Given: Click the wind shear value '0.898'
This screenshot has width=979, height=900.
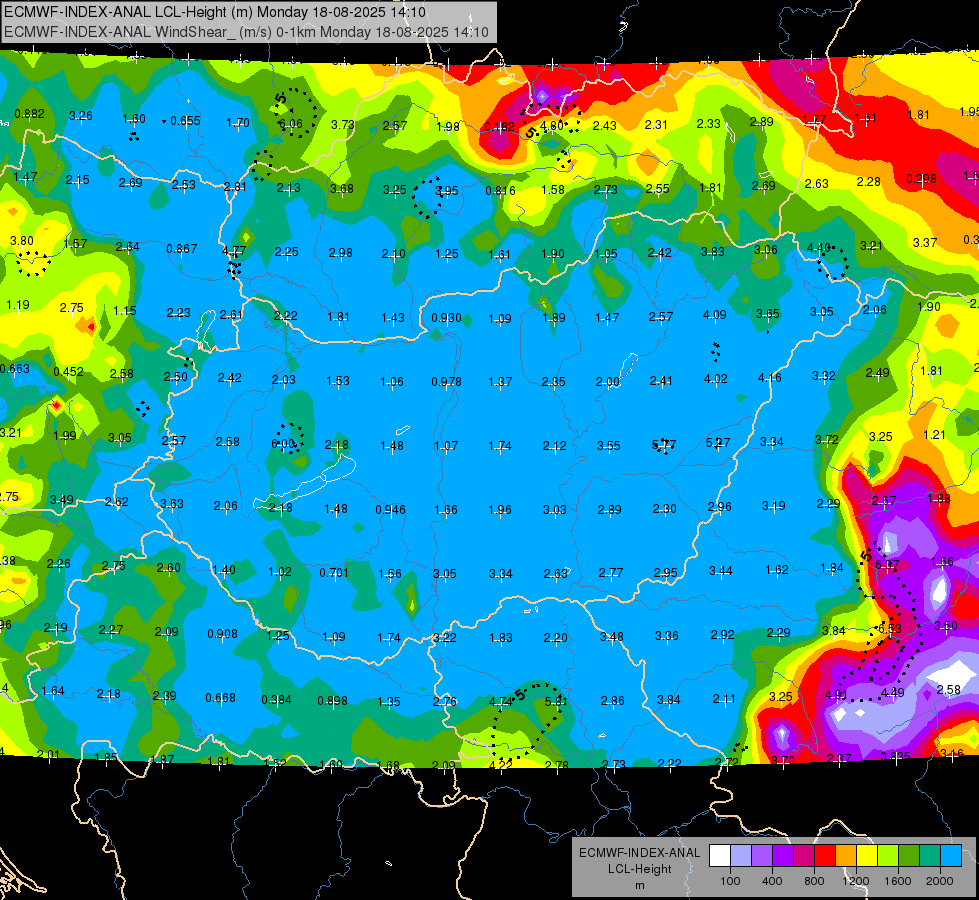Looking at the screenshot, I should tap(333, 700).
